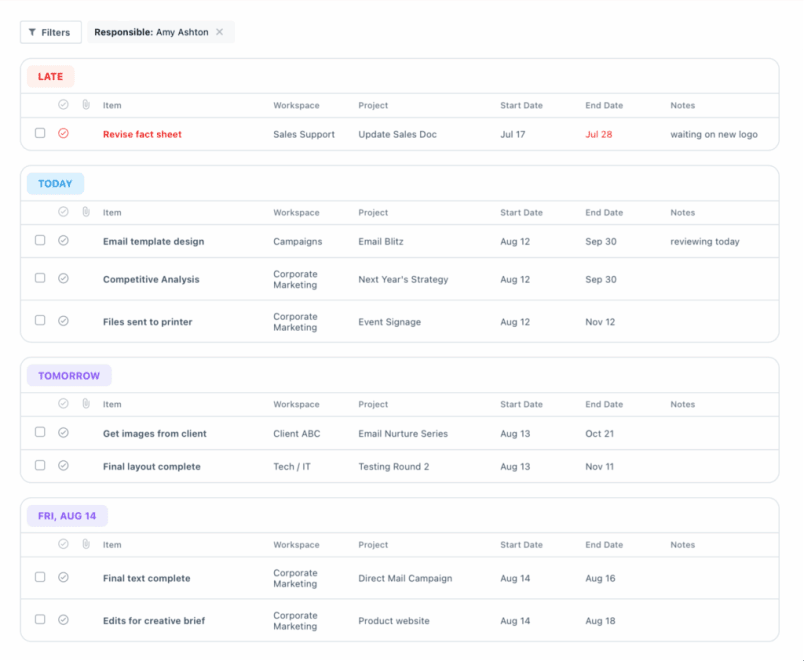804x661 pixels.
Task: Mark Email template design complete with its check icon
Action: pyautogui.click(x=63, y=241)
